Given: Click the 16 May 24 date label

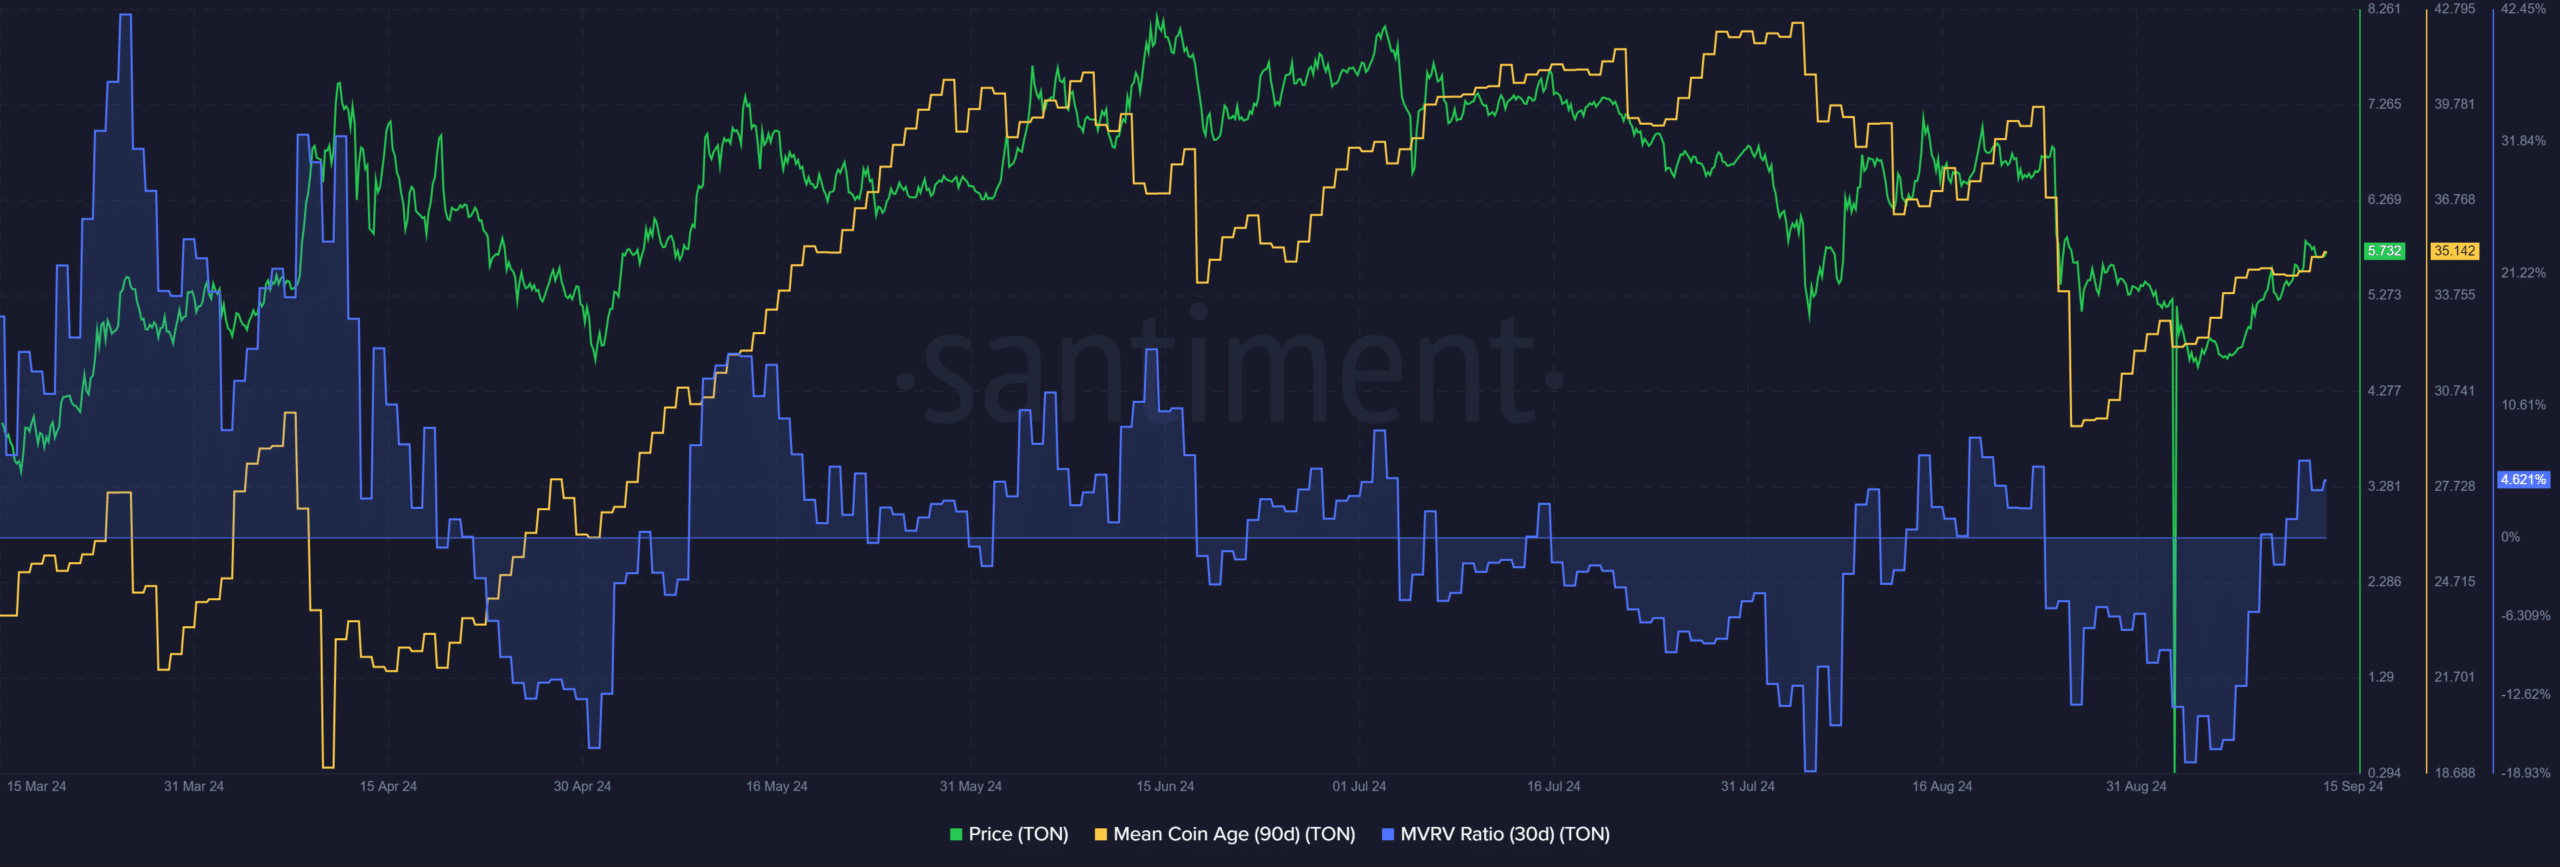Looking at the screenshot, I should click(777, 786).
